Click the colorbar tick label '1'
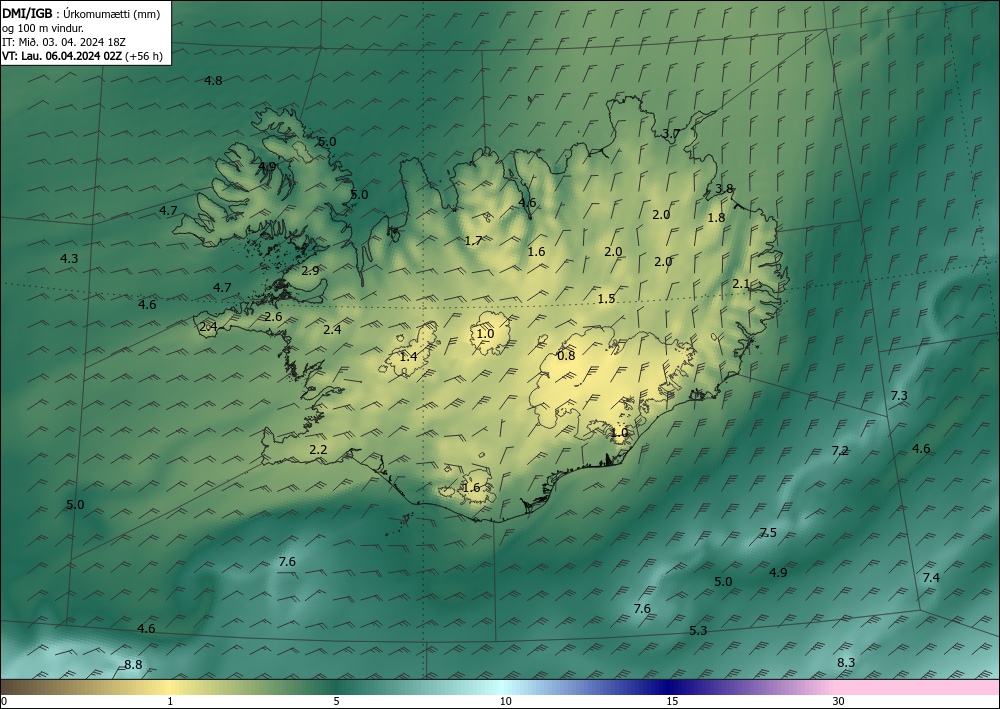1000x709 pixels. click(170, 701)
